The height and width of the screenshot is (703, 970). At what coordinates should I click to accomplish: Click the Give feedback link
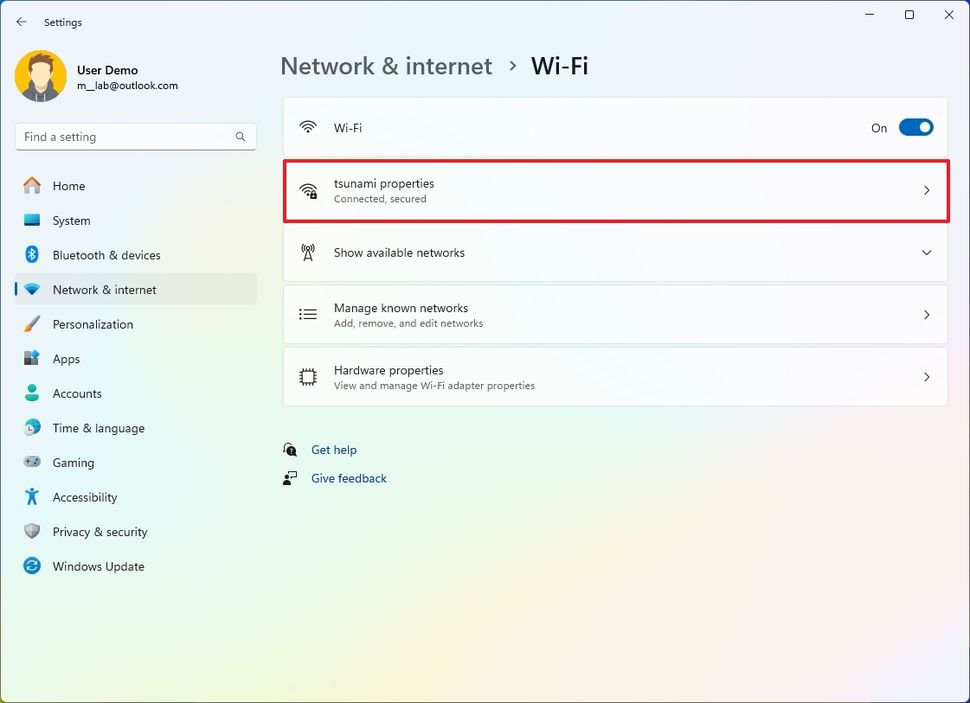(348, 478)
